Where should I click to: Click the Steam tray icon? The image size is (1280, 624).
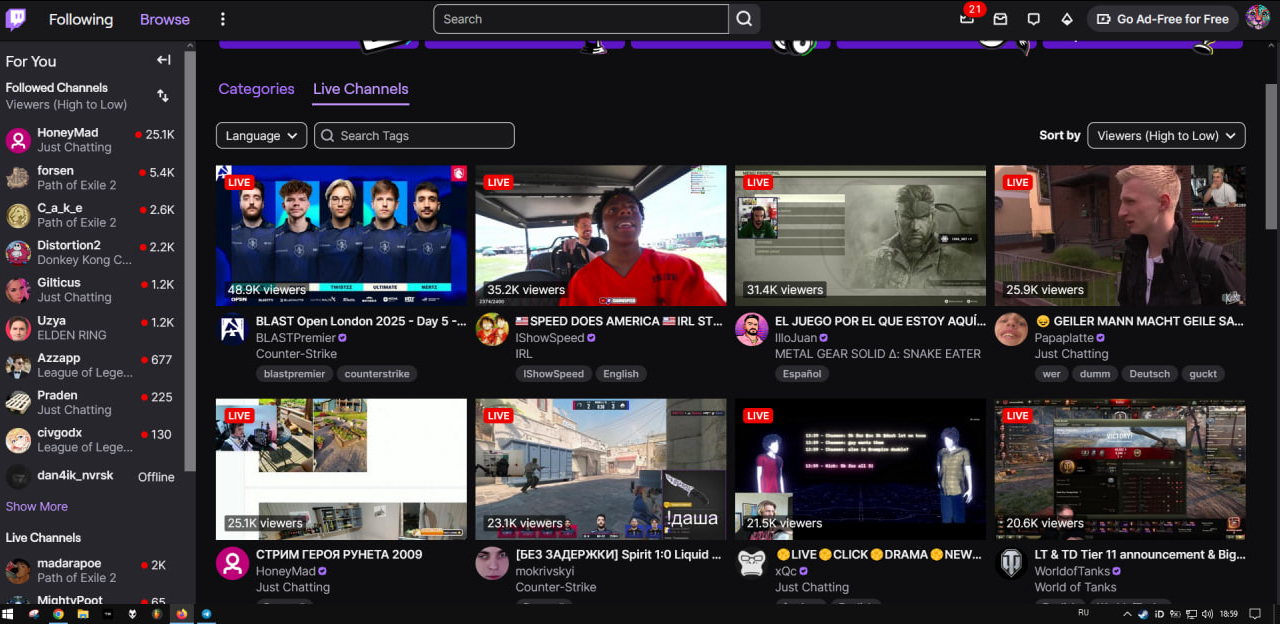click(x=1143, y=614)
